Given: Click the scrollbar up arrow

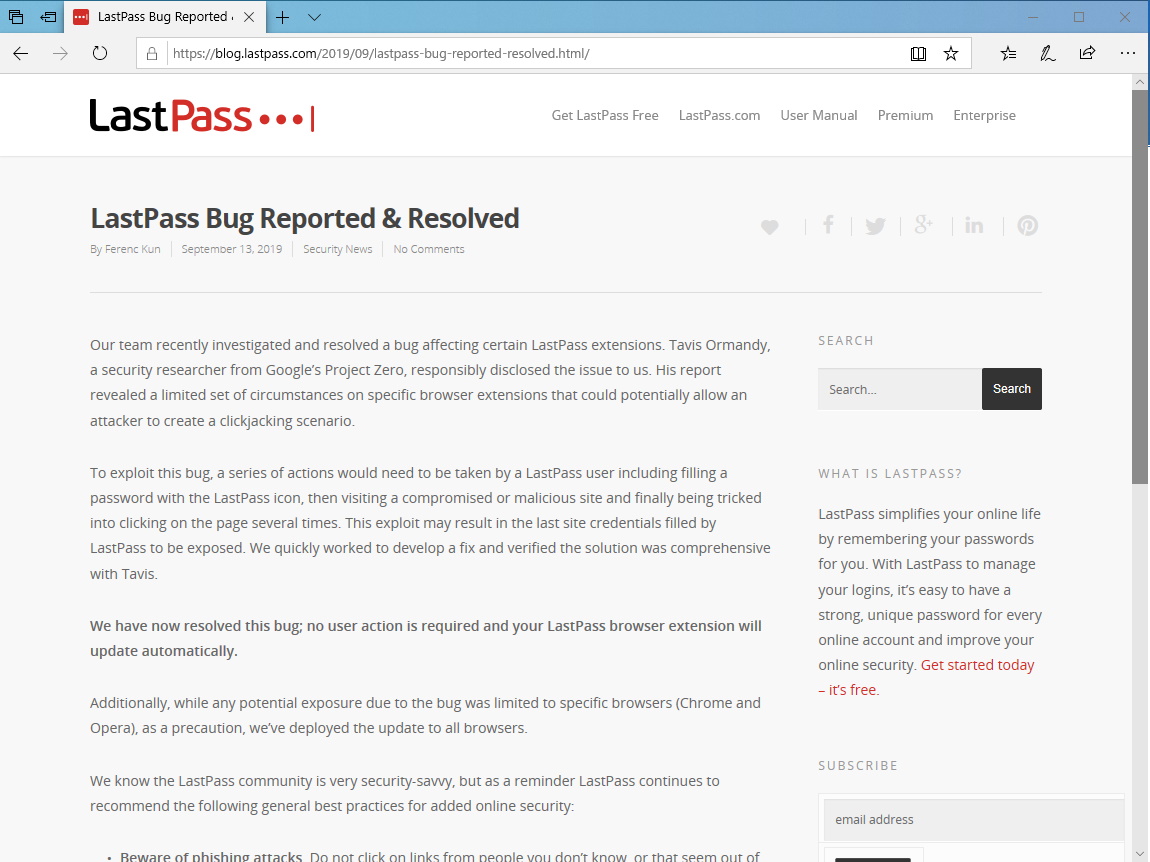Looking at the screenshot, I should (x=1140, y=81).
